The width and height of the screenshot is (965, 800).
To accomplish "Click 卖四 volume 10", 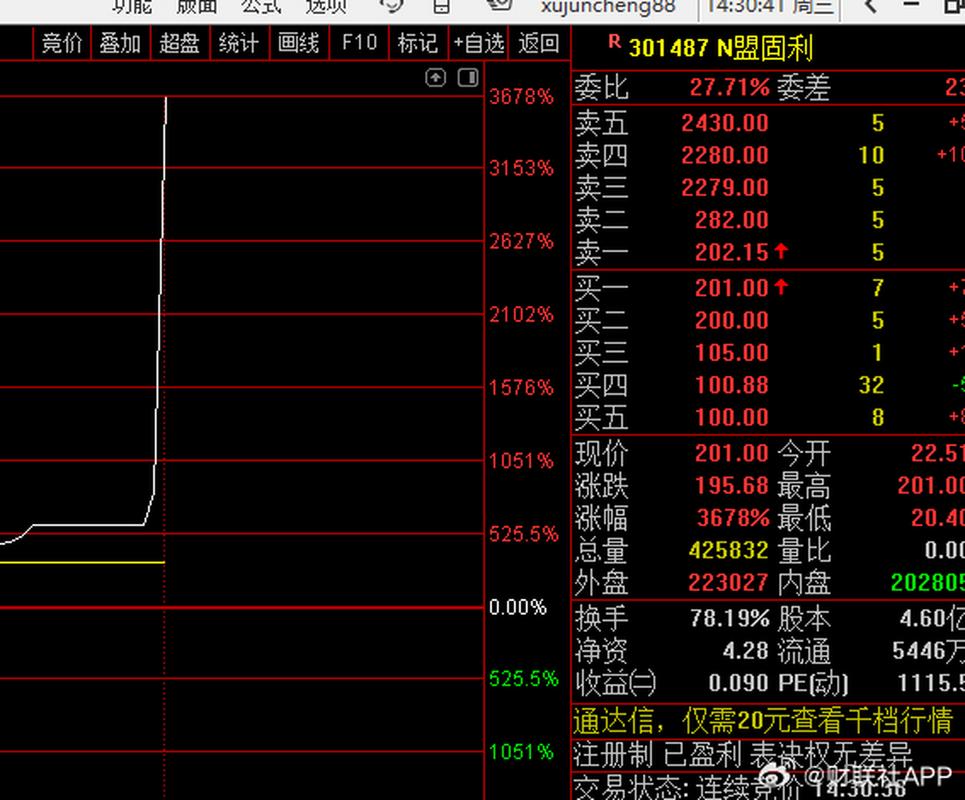I will coord(871,155).
